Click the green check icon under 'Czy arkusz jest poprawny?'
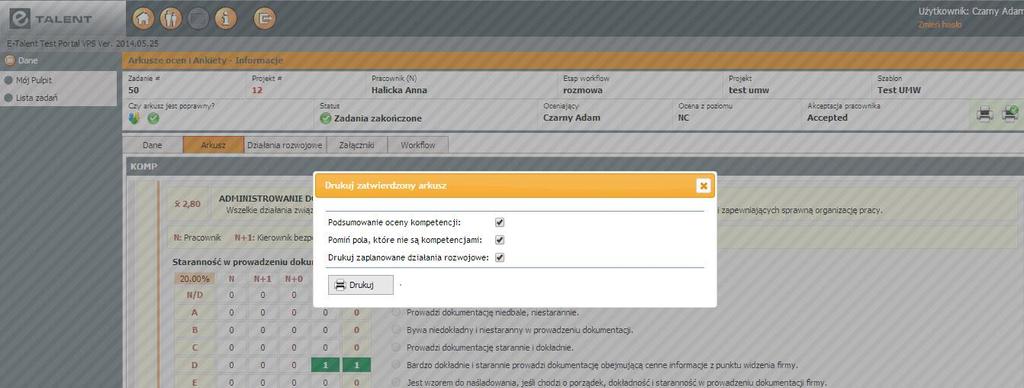This screenshot has width=1024, height=388. pos(153,118)
